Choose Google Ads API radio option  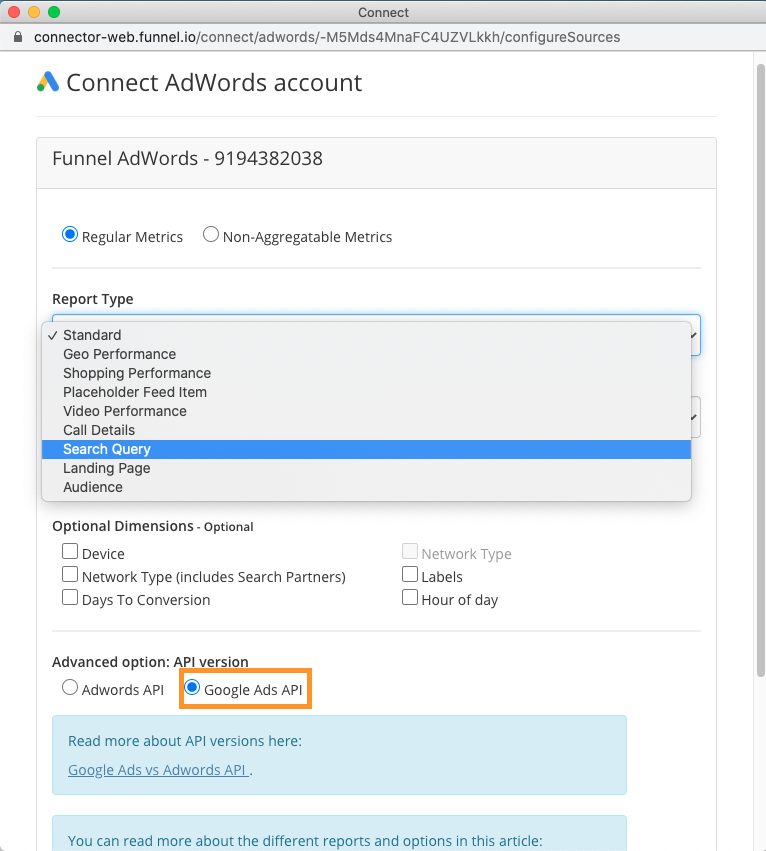(x=192, y=687)
